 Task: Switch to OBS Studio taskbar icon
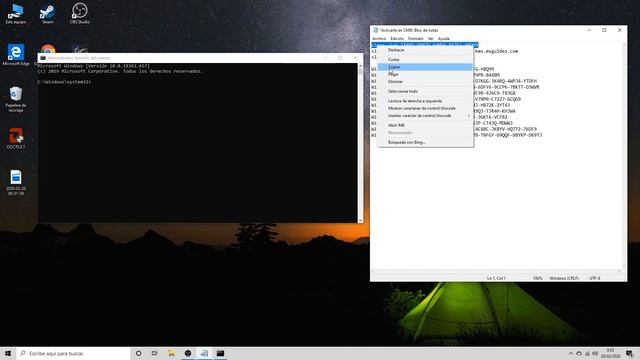tap(188, 353)
